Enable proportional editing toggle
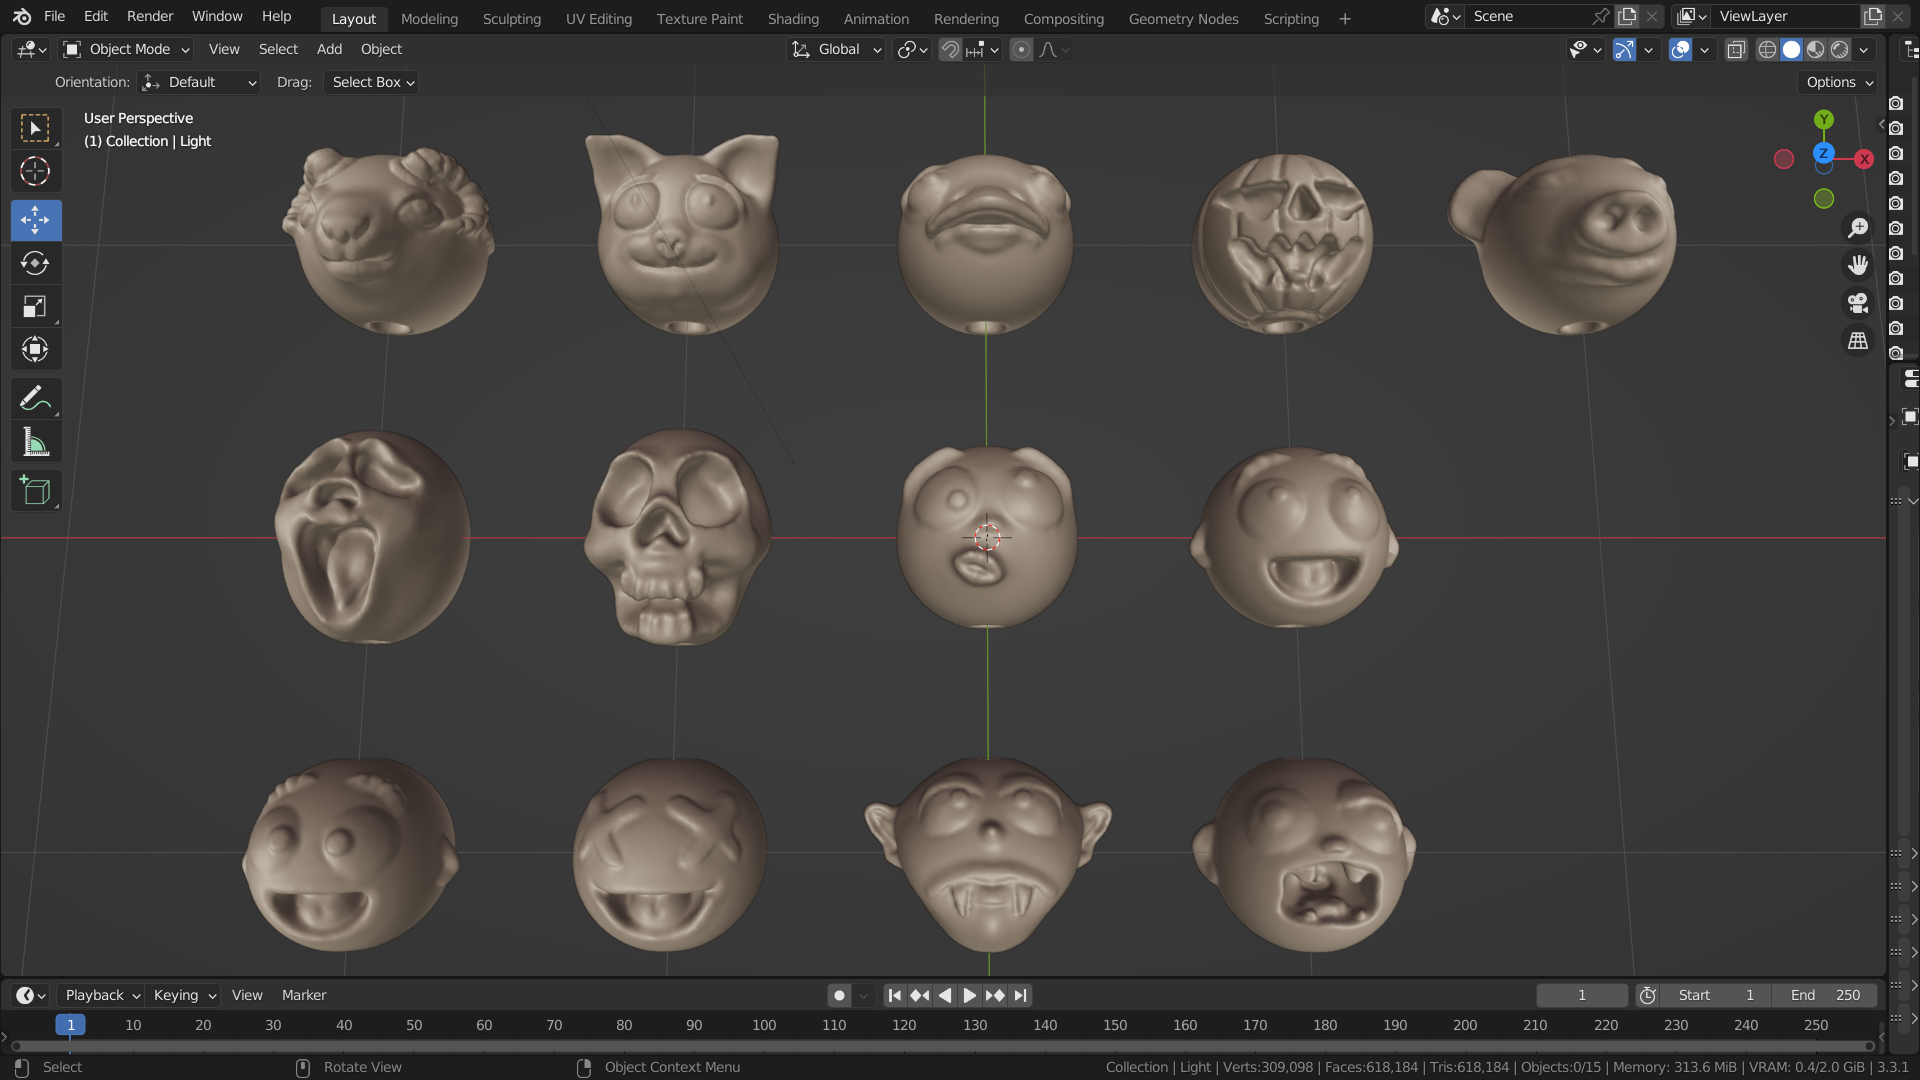1920x1080 pixels. (1021, 49)
